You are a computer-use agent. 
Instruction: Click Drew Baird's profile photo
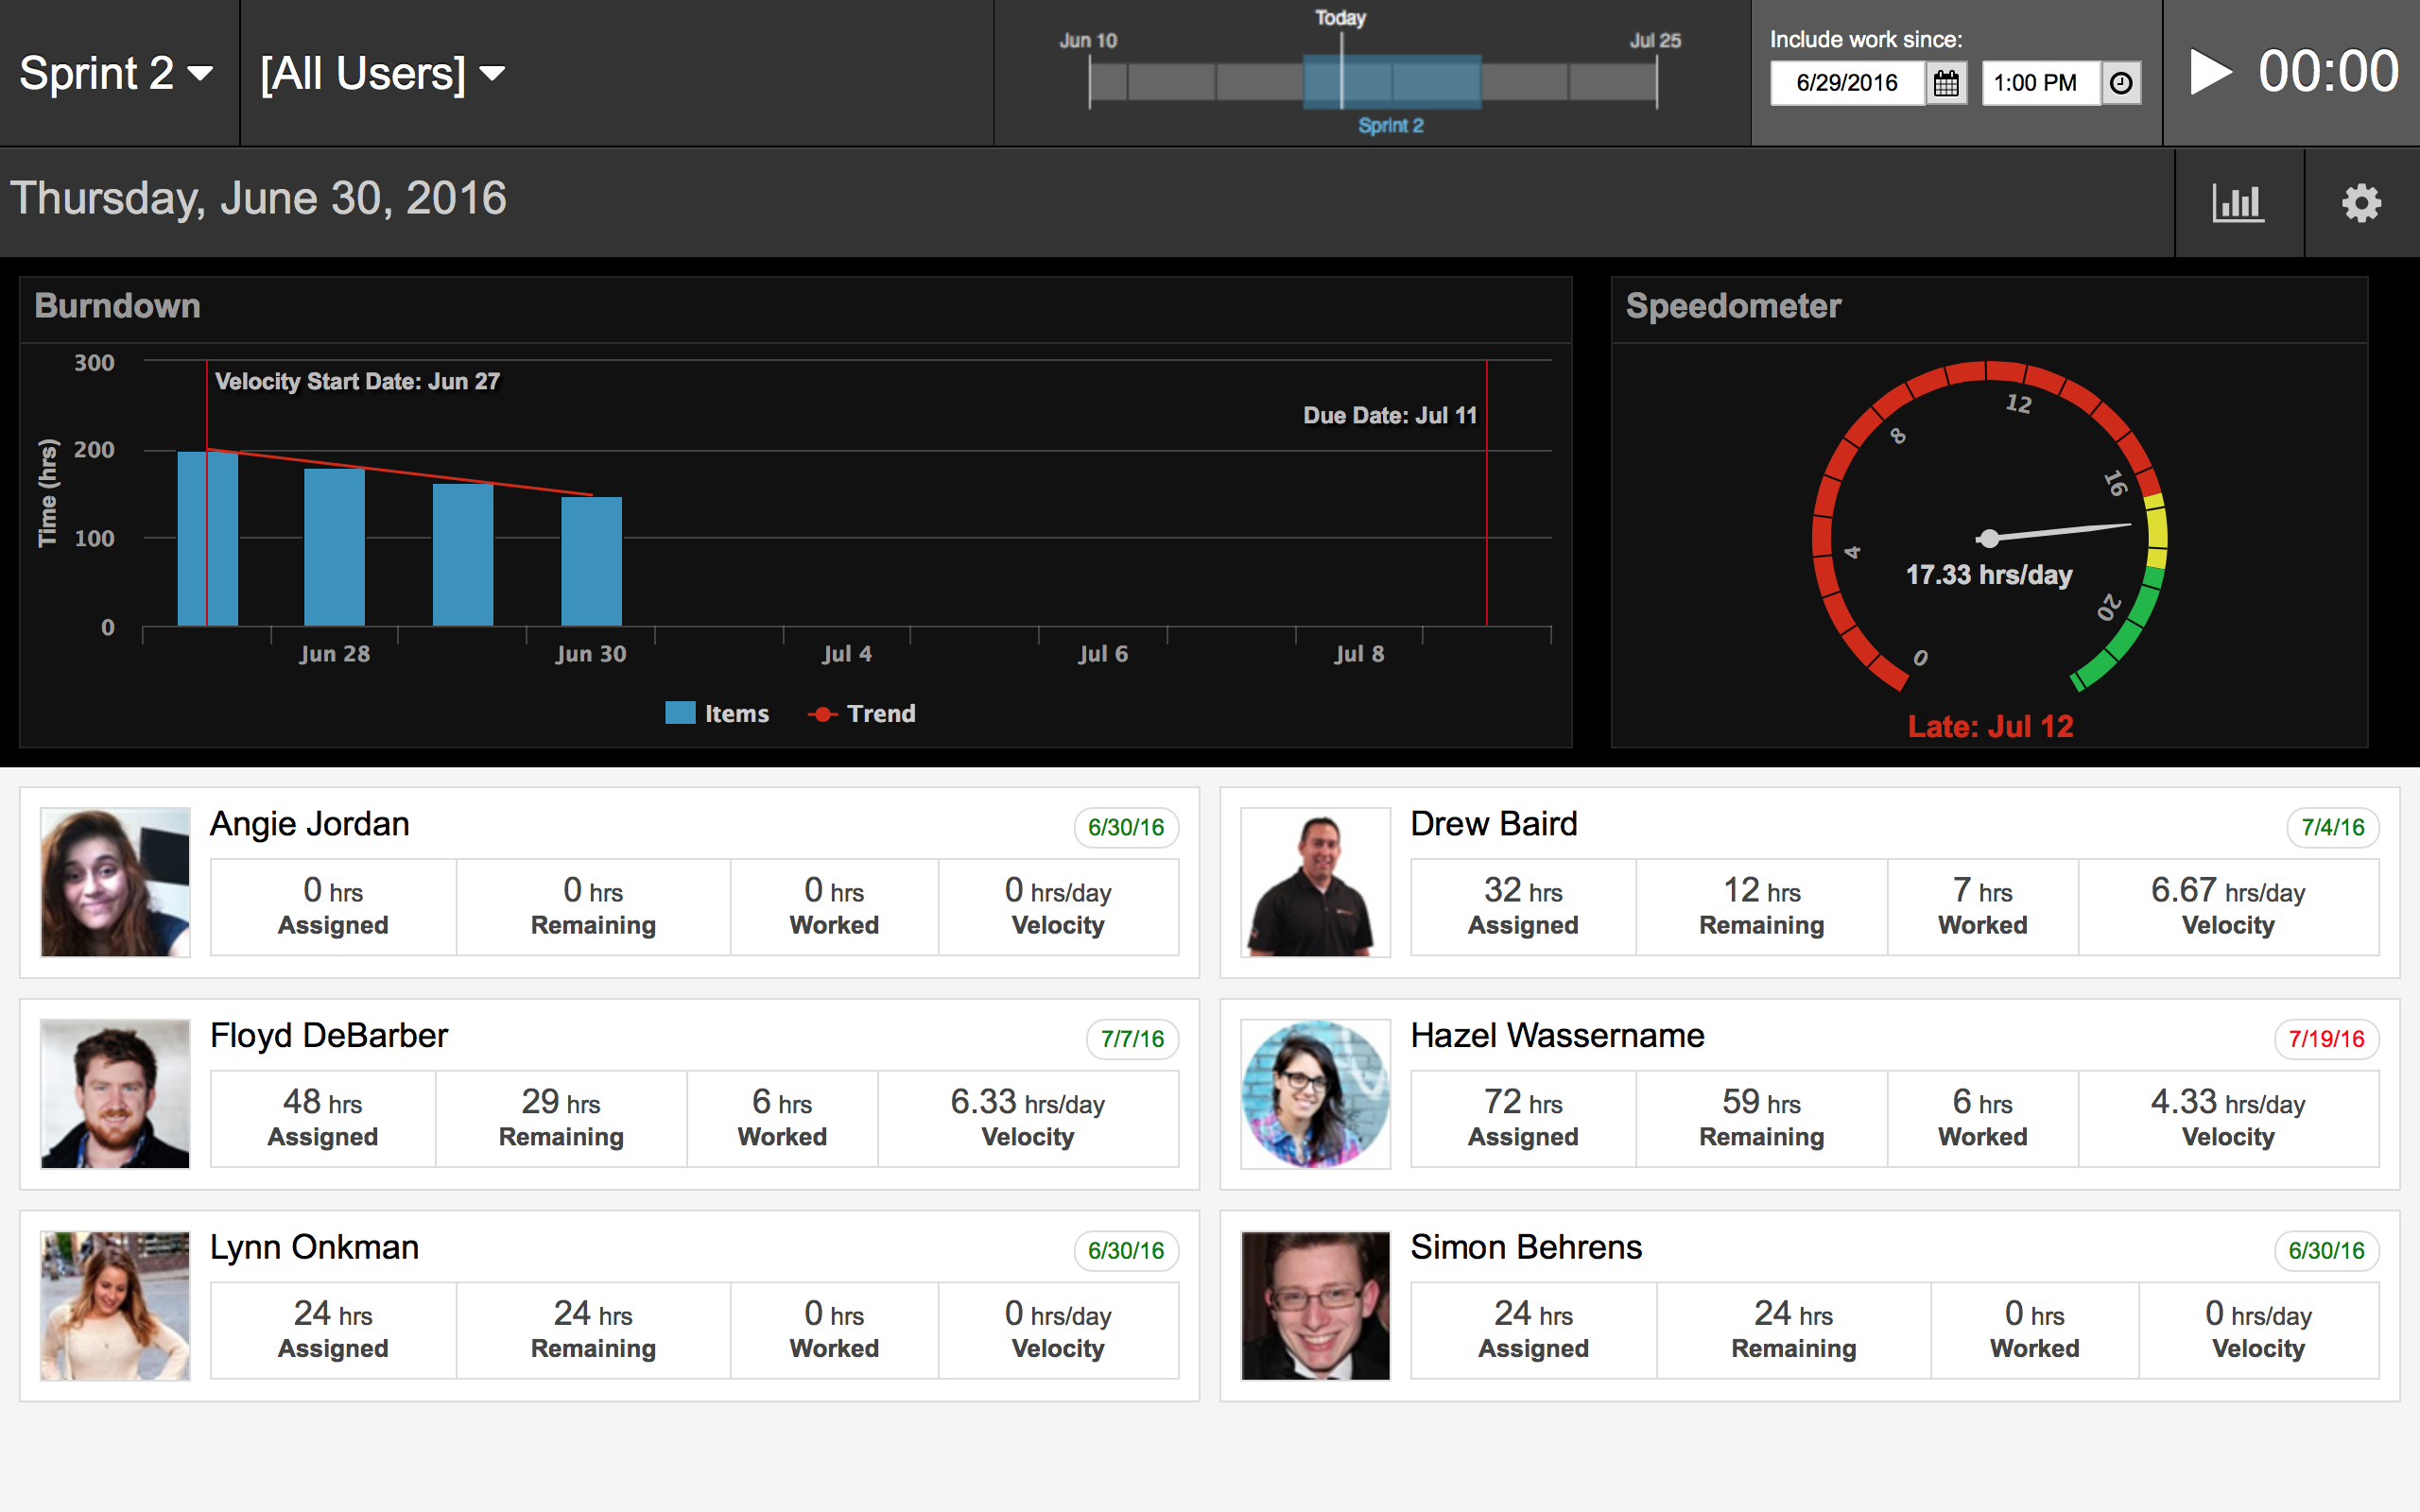pyautogui.click(x=1315, y=882)
